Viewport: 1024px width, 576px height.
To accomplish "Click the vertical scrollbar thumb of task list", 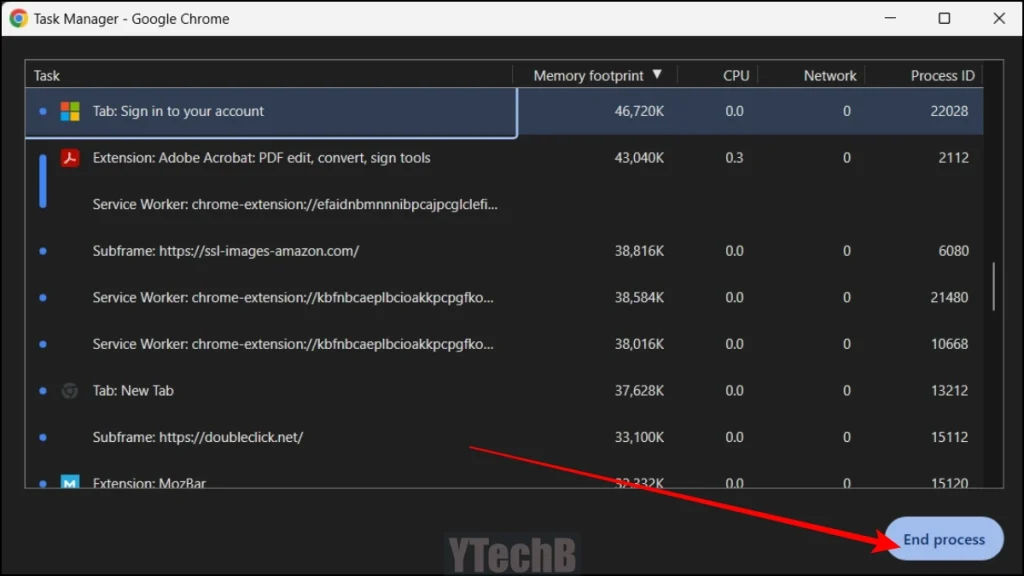I will [993, 286].
